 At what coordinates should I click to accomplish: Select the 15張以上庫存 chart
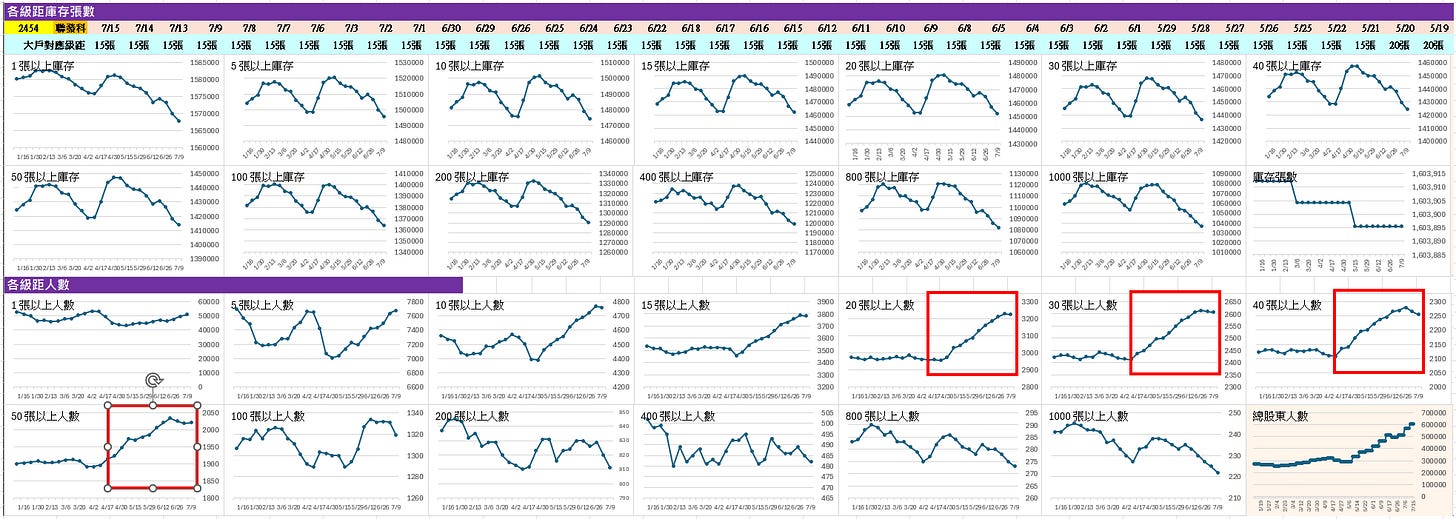[x=737, y=108]
